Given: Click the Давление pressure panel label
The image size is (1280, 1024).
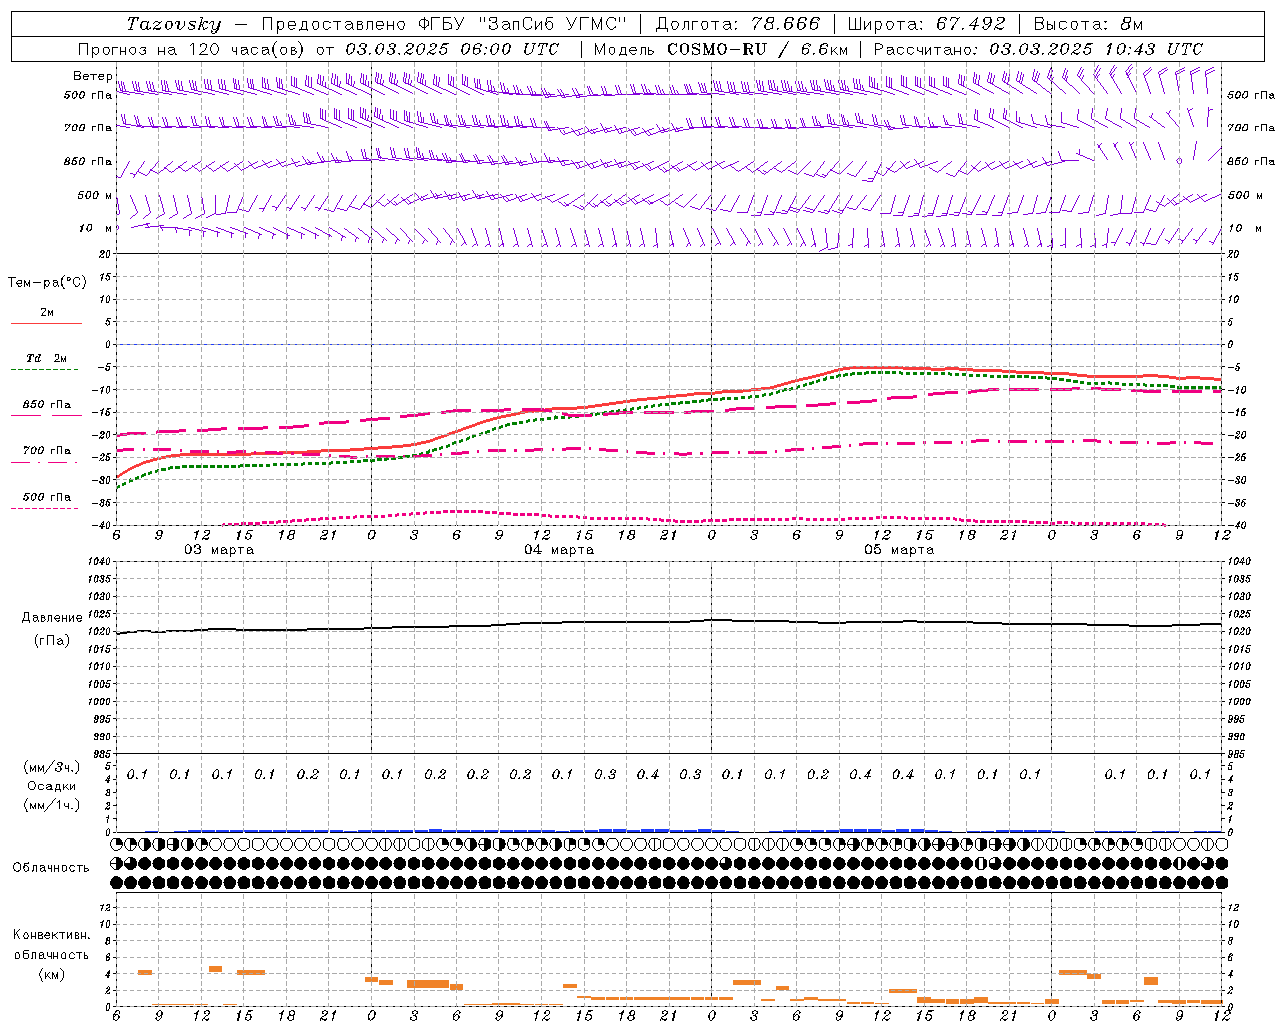Looking at the screenshot, I should [x=52, y=618].
